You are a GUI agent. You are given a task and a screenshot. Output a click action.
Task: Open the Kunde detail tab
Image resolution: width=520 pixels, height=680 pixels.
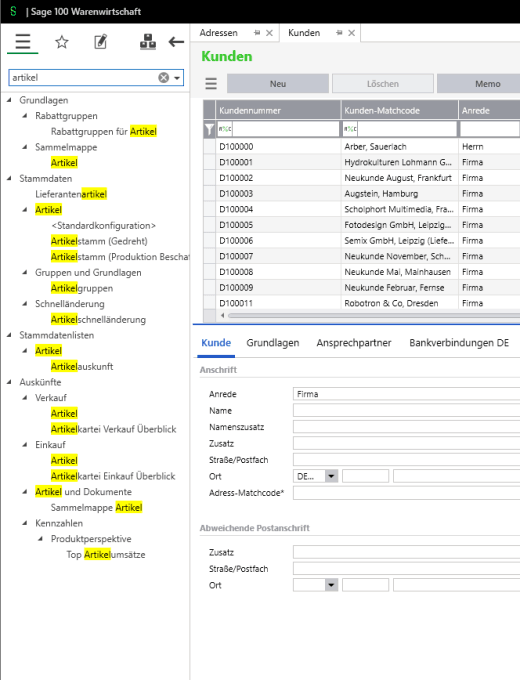pyautogui.click(x=216, y=343)
